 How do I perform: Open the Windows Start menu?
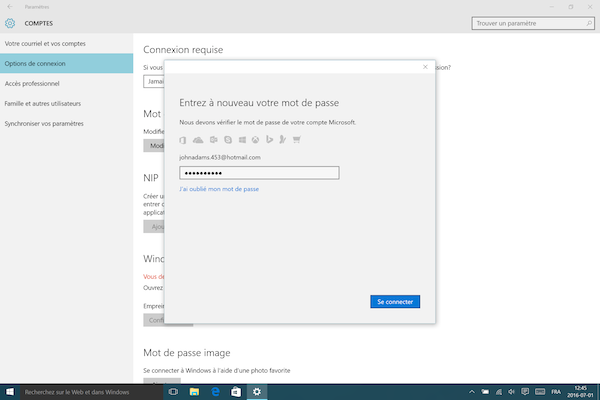click(x=10, y=392)
